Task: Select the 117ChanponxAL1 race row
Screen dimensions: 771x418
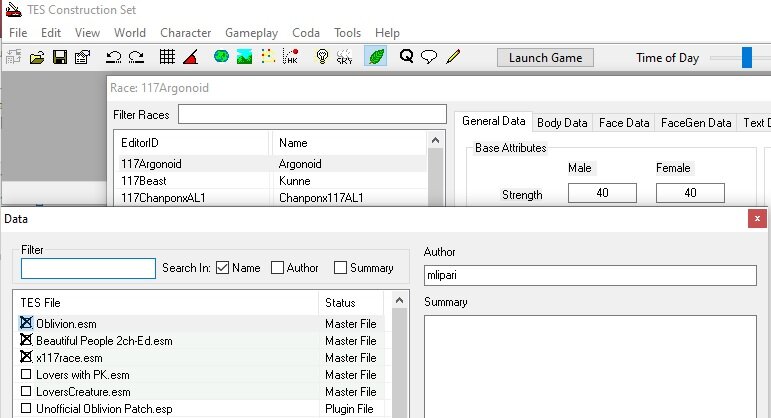Action: (272, 198)
